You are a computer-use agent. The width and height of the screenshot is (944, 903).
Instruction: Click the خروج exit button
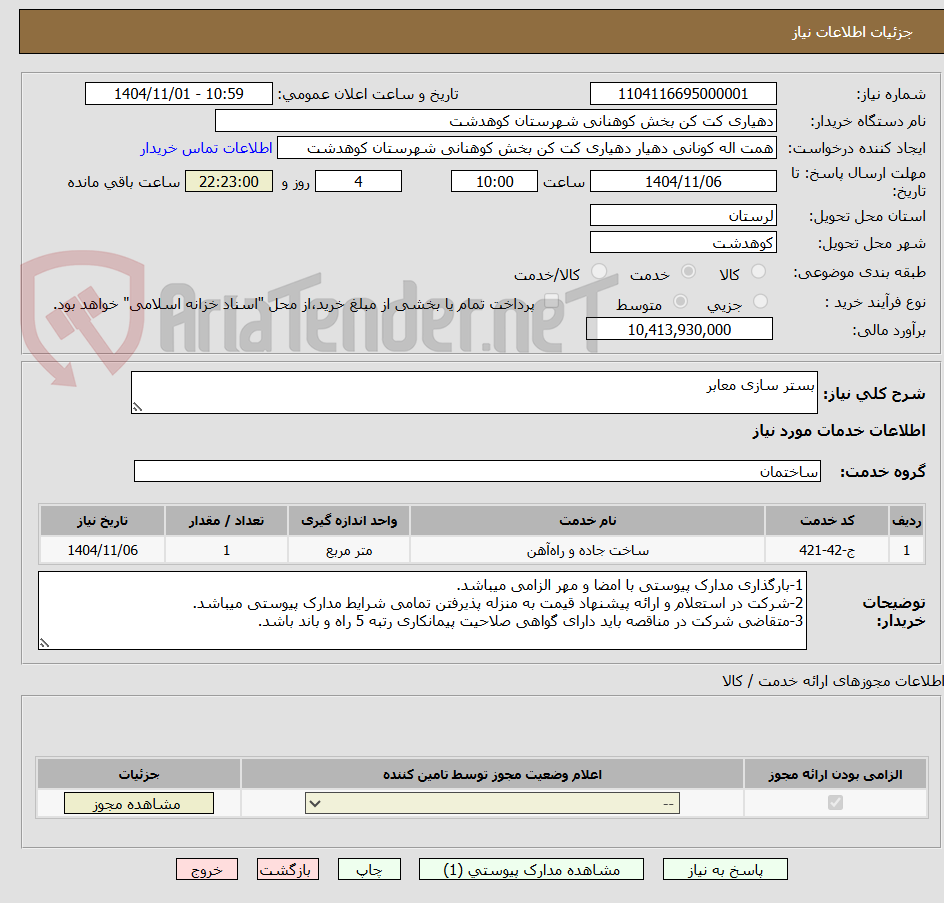click(x=207, y=869)
